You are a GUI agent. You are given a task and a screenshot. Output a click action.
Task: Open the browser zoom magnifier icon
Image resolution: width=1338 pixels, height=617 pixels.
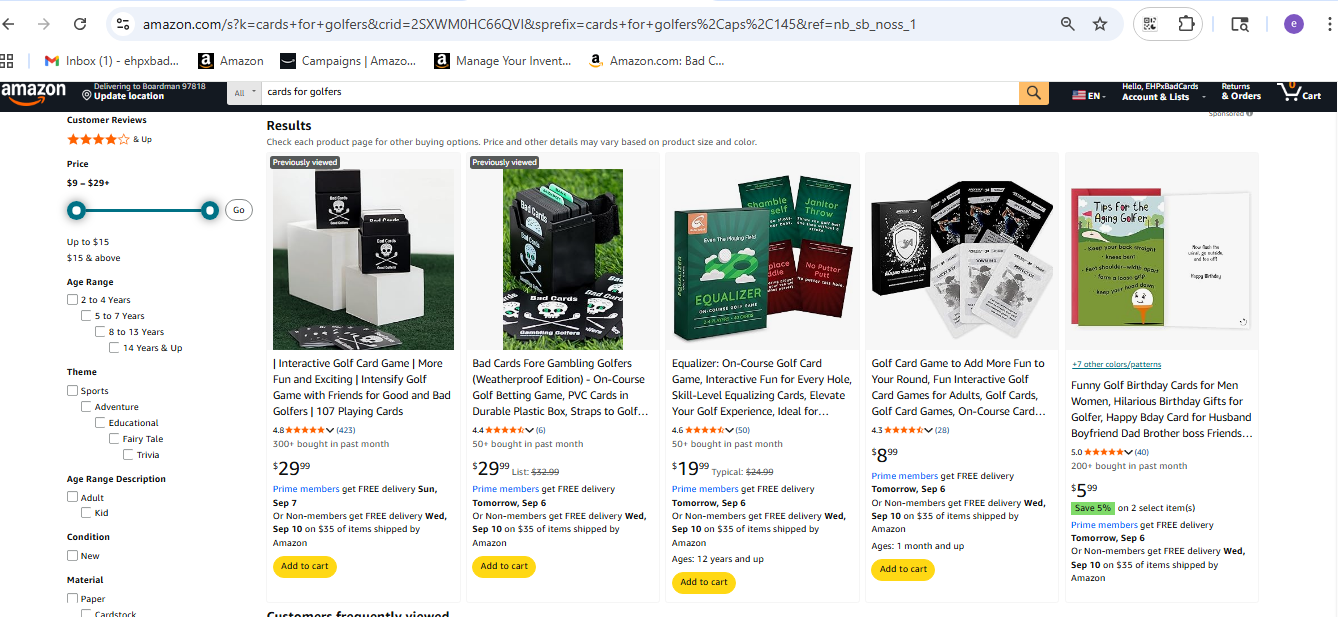point(1068,24)
